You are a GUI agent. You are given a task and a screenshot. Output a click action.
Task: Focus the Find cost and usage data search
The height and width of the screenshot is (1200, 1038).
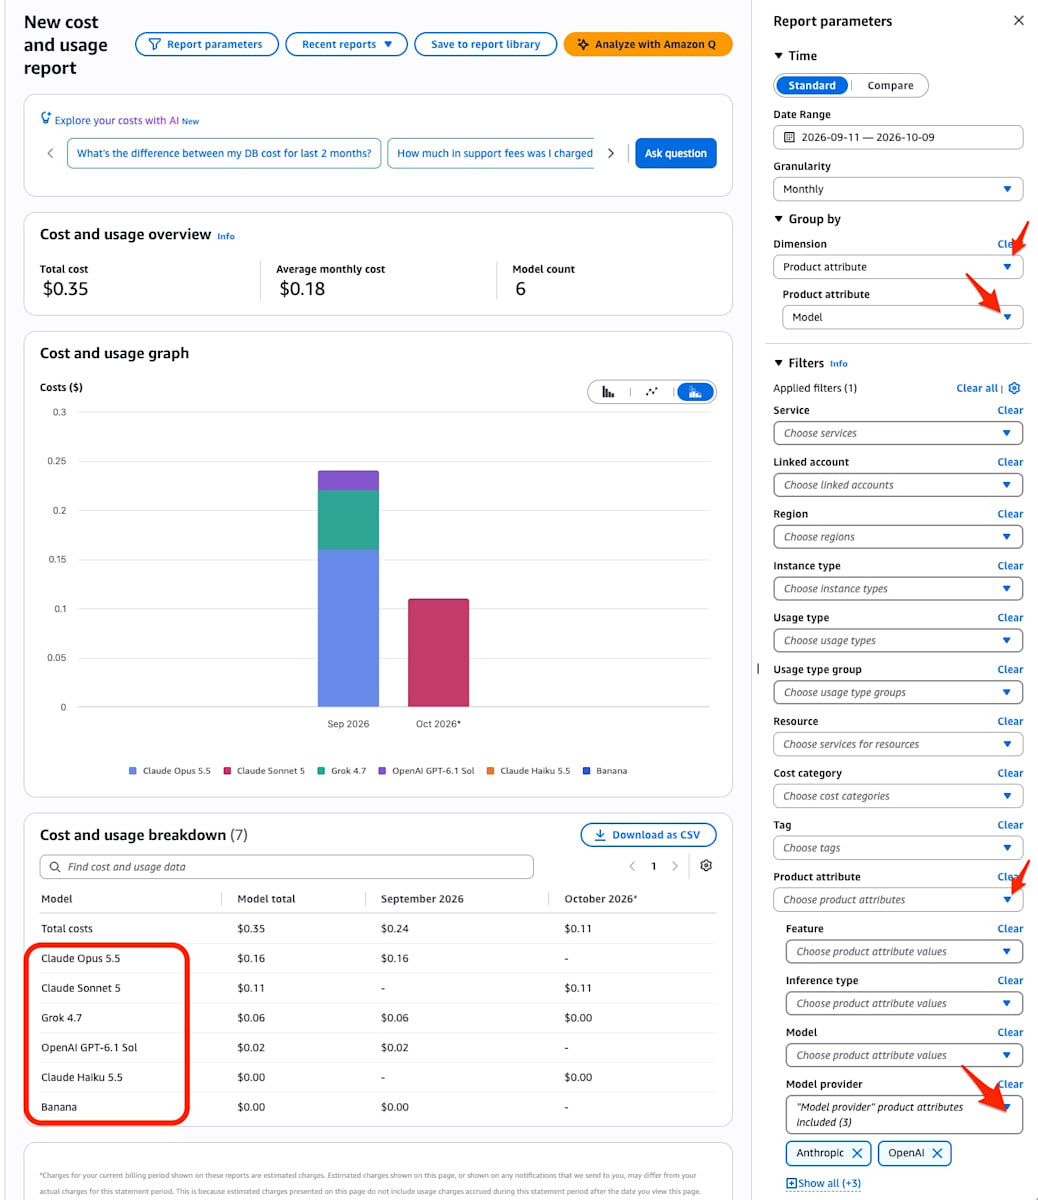click(x=287, y=867)
